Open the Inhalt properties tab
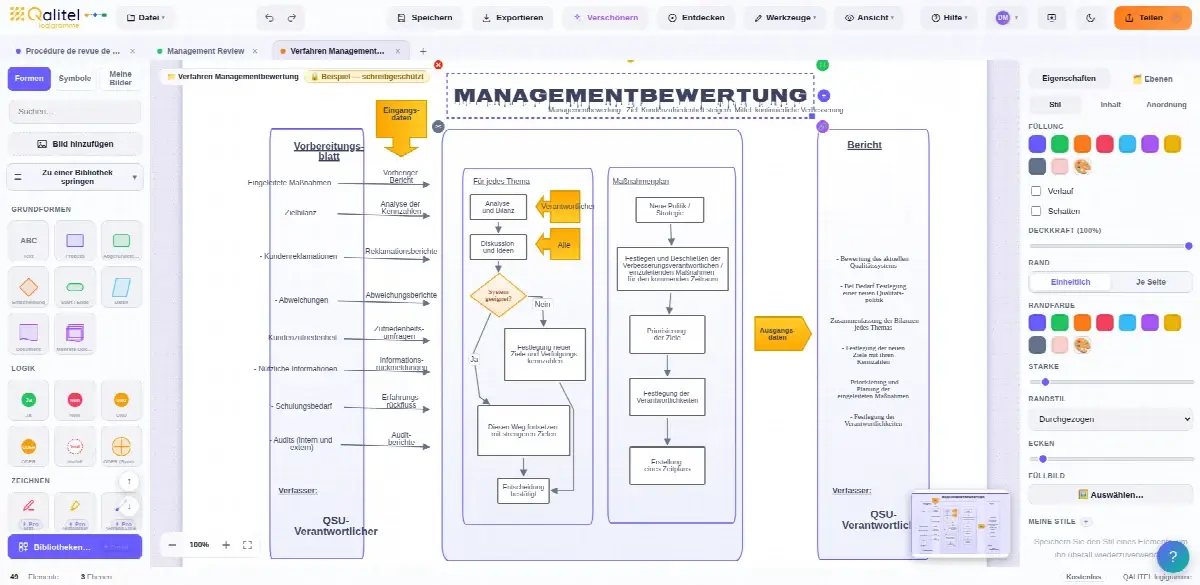This screenshot has height=585, width=1200. [1111, 104]
